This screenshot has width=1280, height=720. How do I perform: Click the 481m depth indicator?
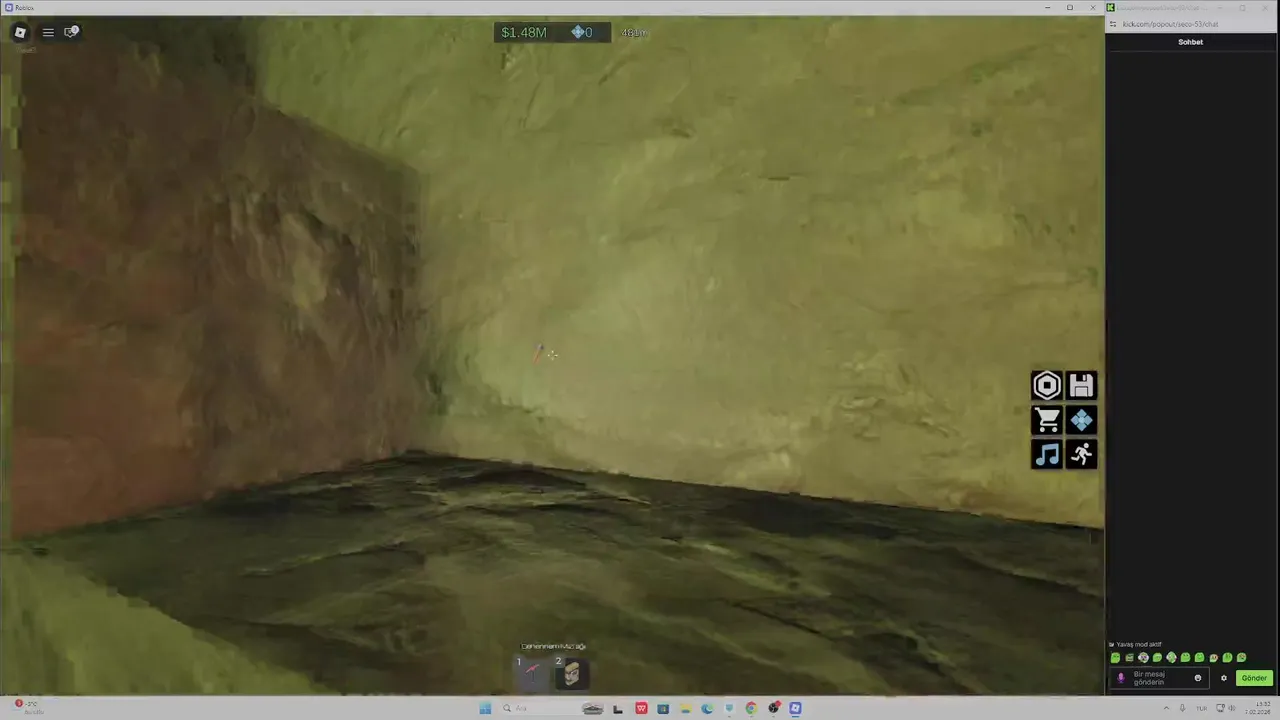(633, 33)
